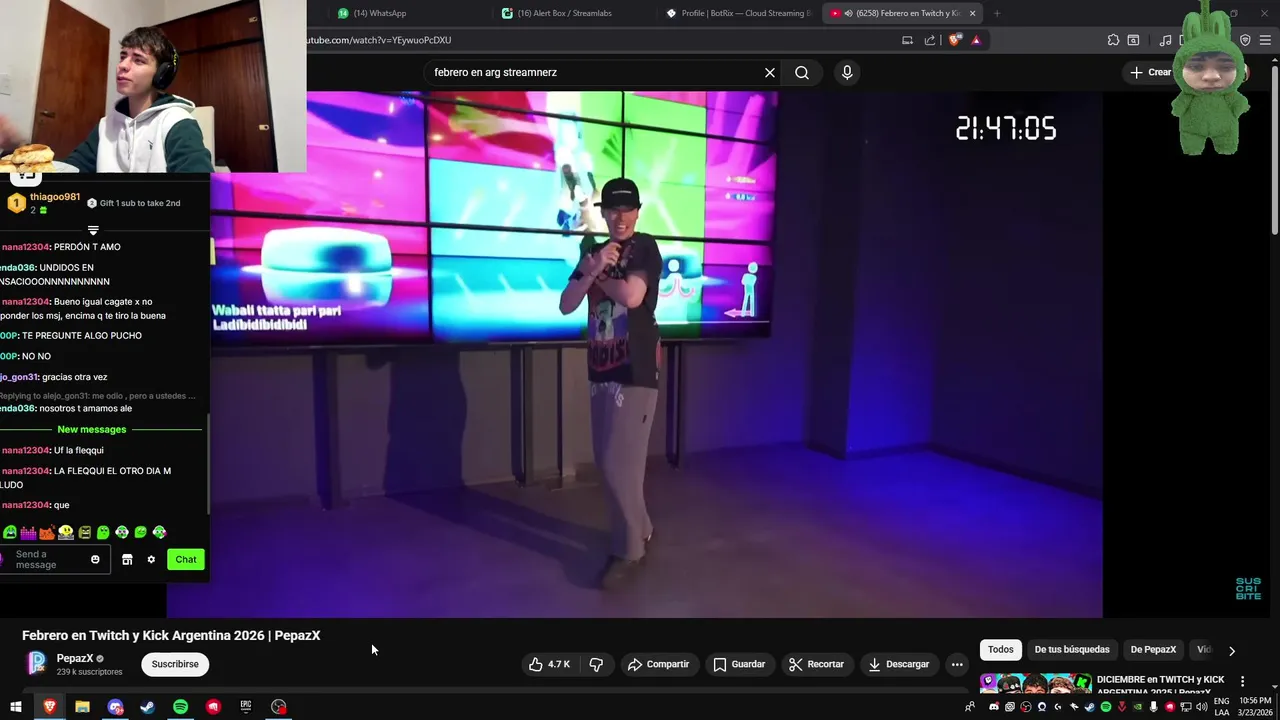1280x720 pixels.
Task: Open the browser extensions puzzle icon
Action: [1113, 40]
